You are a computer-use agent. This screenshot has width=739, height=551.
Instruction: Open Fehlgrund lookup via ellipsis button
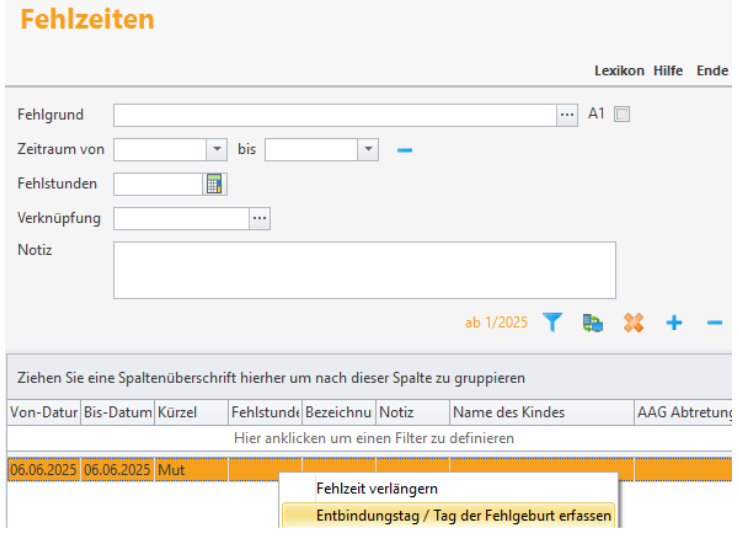point(568,115)
